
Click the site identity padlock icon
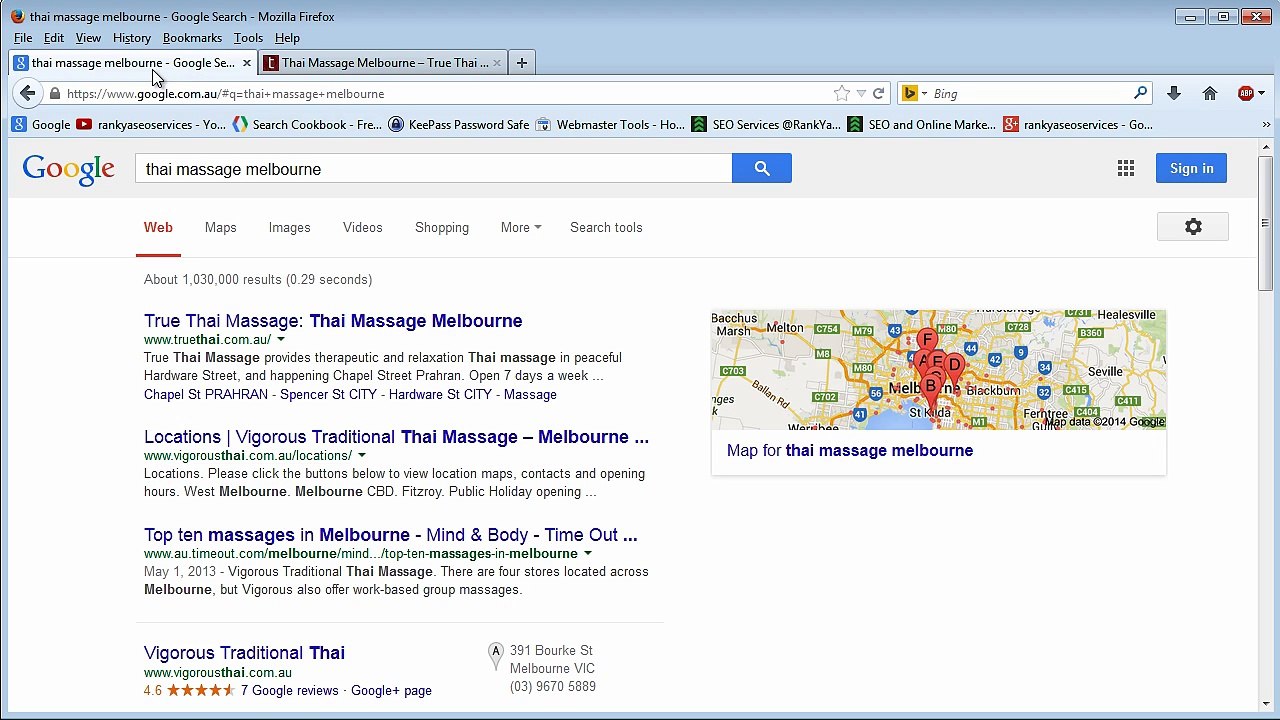pyautogui.click(x=55, y=93)
